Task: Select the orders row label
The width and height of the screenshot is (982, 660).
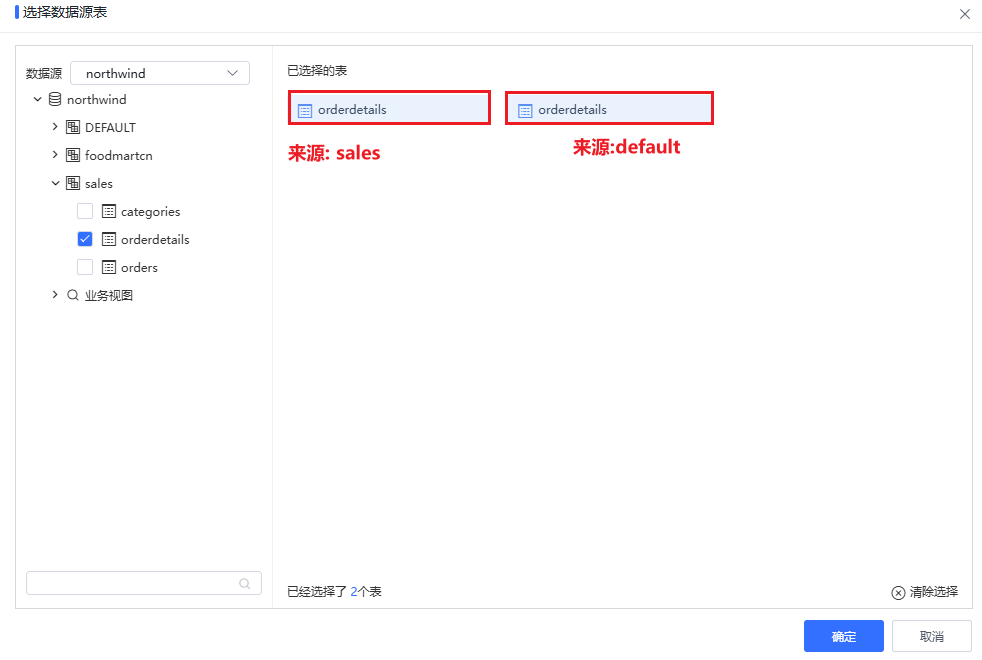Action: [139, 267]
